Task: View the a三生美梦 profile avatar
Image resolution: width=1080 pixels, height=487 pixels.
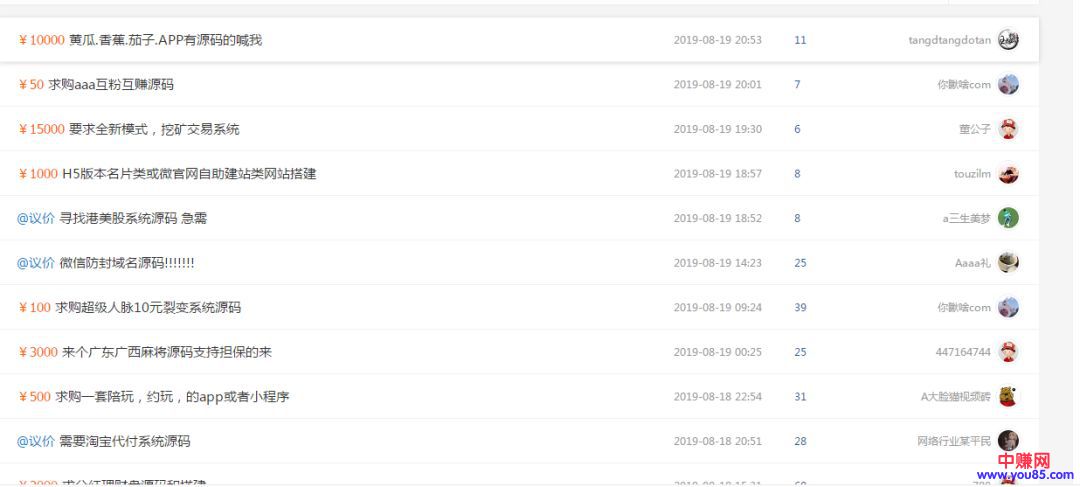Action: tap(1008, 218)
